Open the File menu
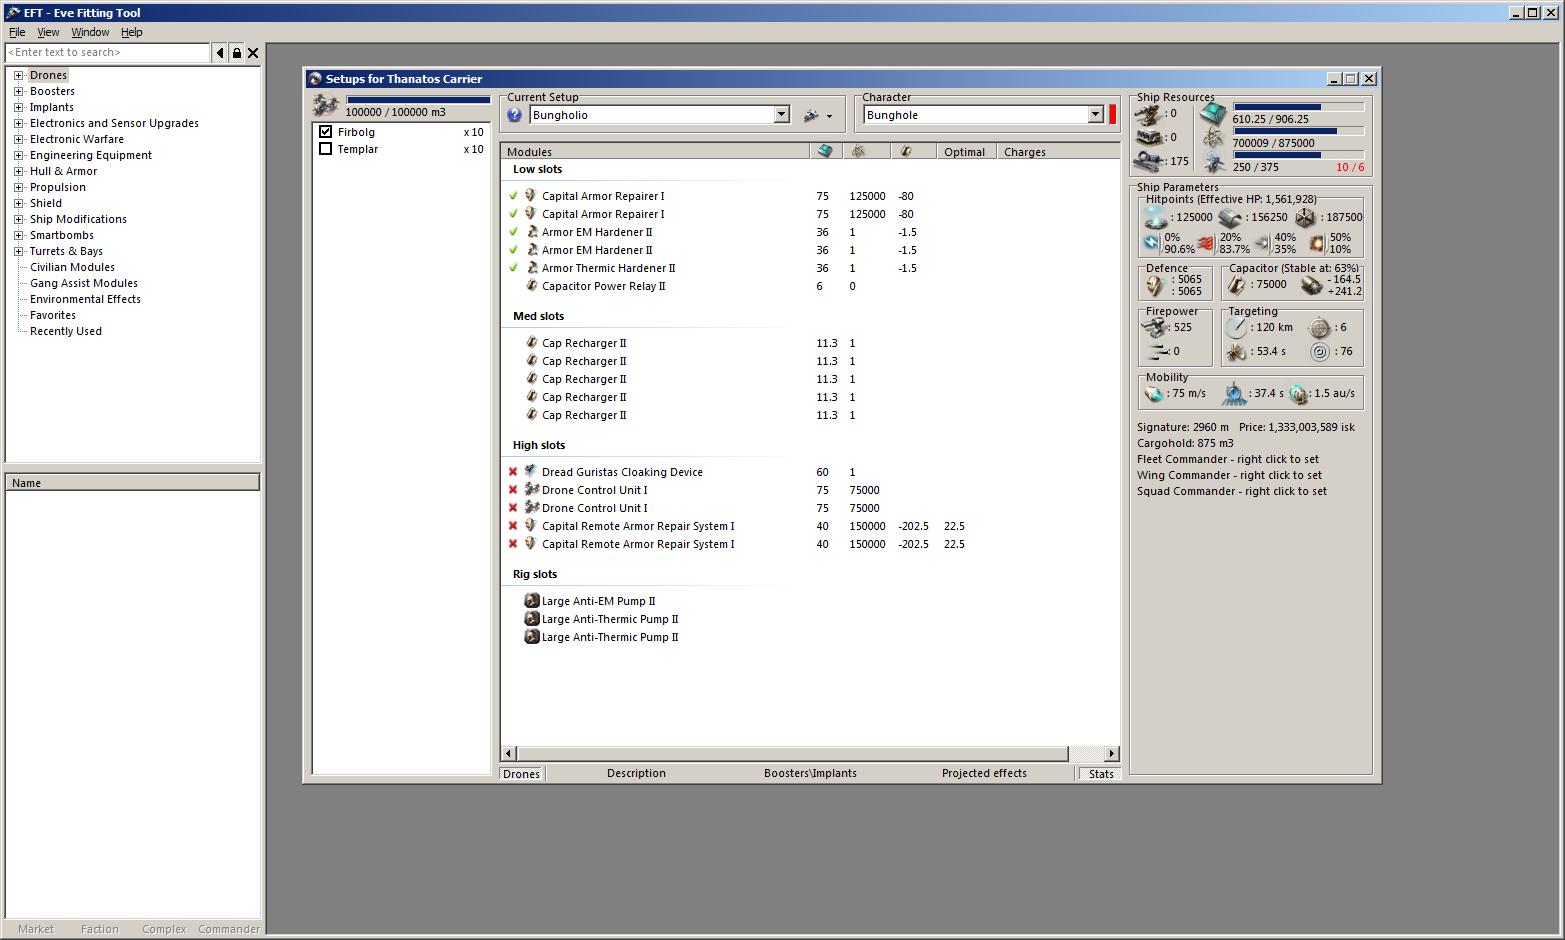This screenshot has width=1565, height=940. 17,32
